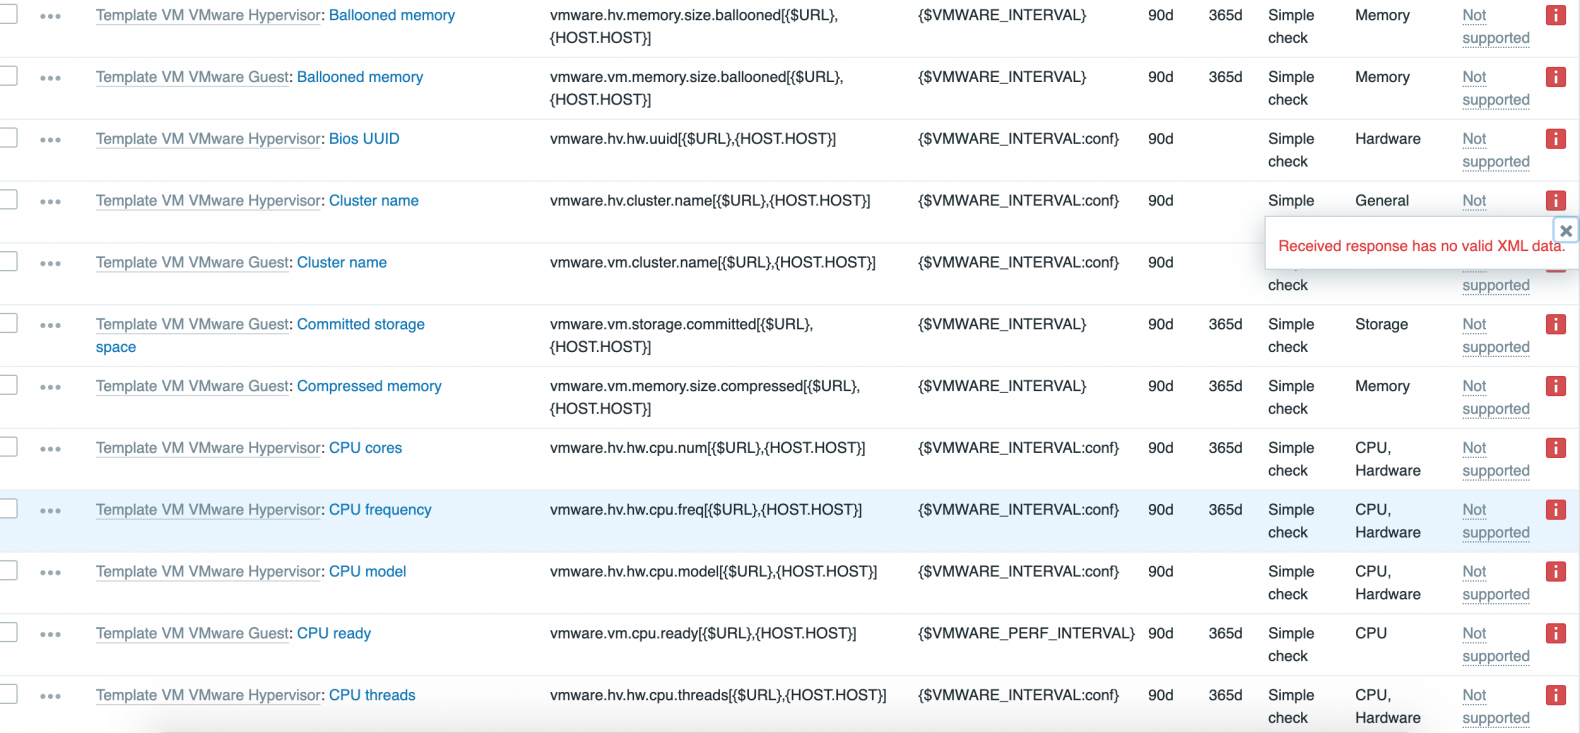
Task: Click the Compressed memory item link
Action: pos(369,386)
